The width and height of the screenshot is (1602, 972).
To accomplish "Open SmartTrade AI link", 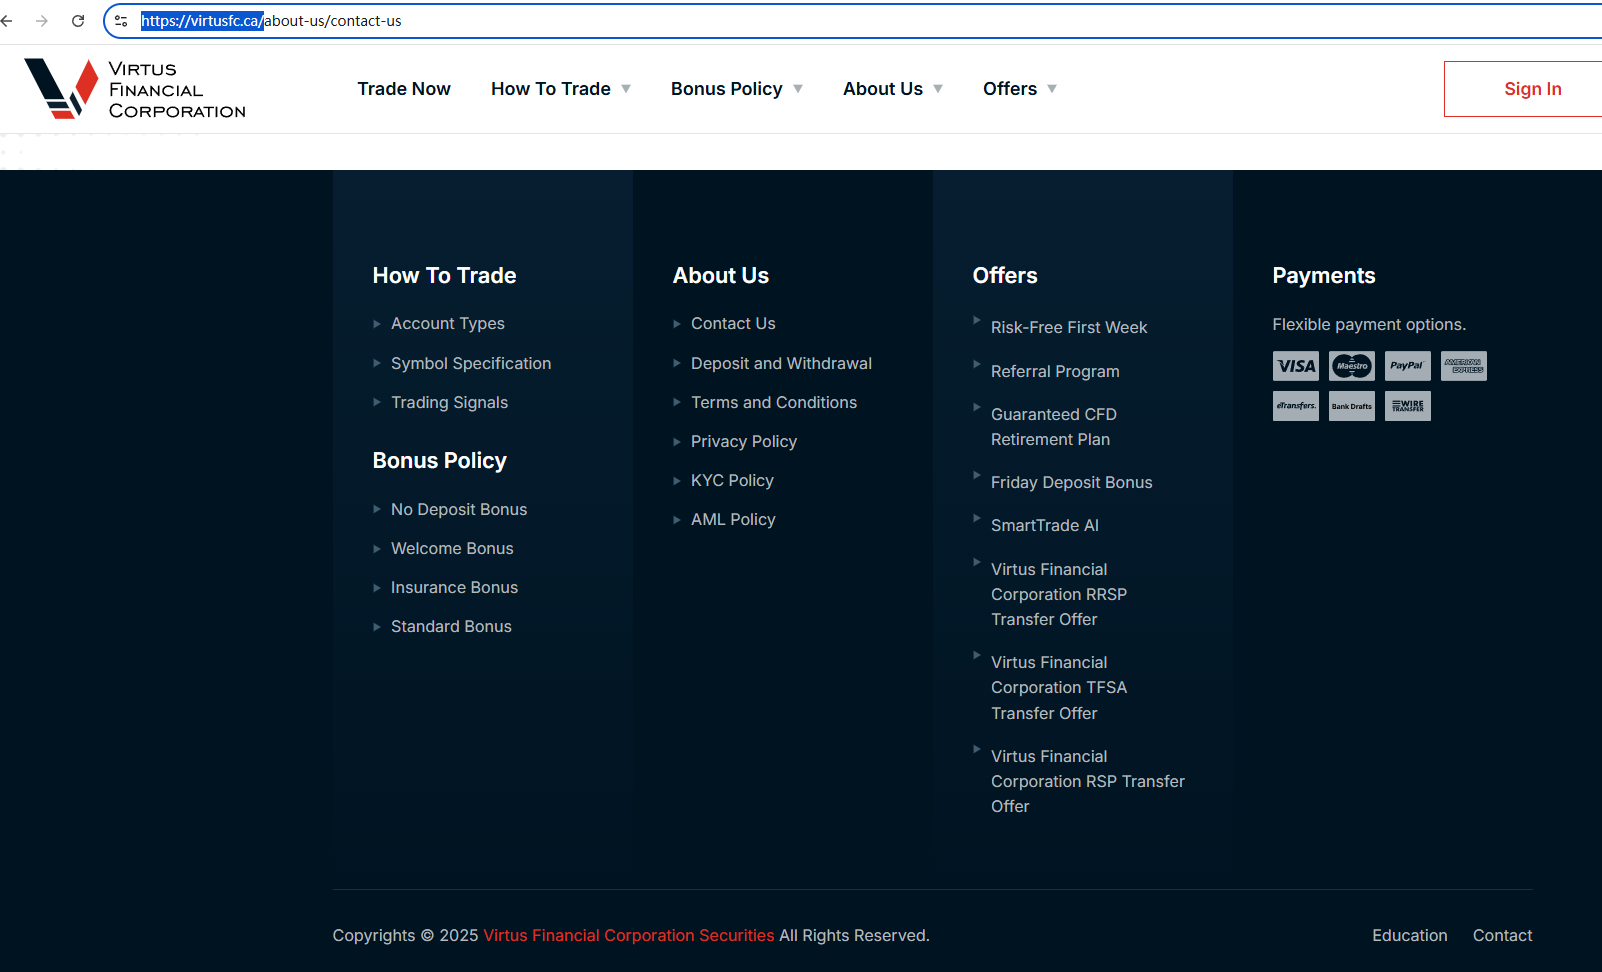I will pos(1044,526).
